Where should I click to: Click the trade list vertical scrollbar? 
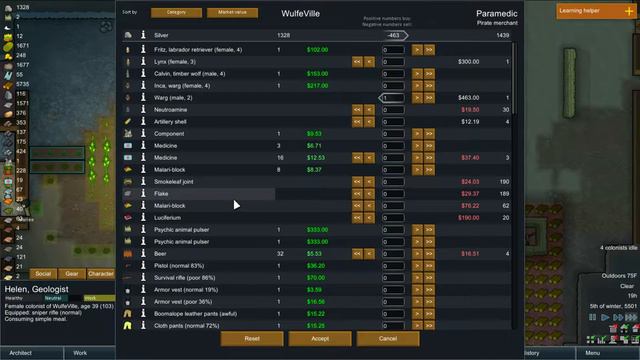pos(513,78)
